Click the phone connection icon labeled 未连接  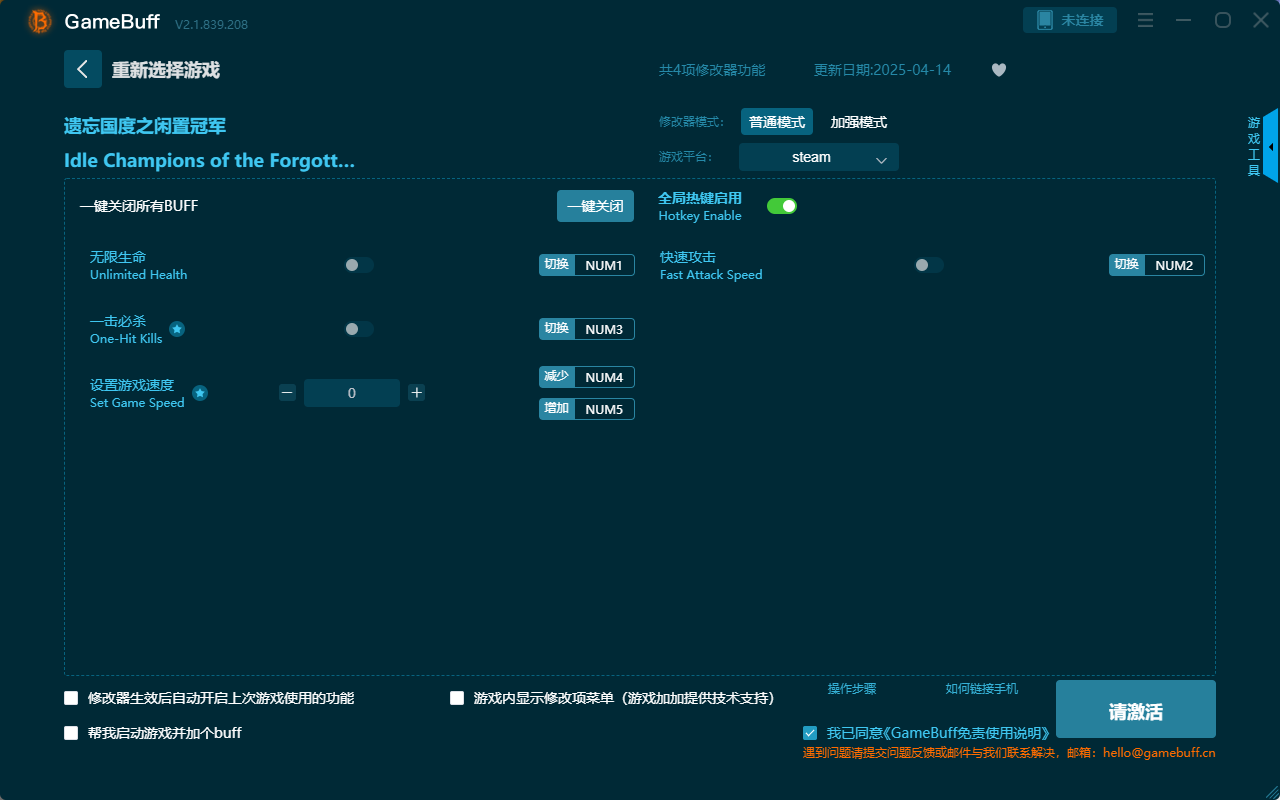(1069, 19)
